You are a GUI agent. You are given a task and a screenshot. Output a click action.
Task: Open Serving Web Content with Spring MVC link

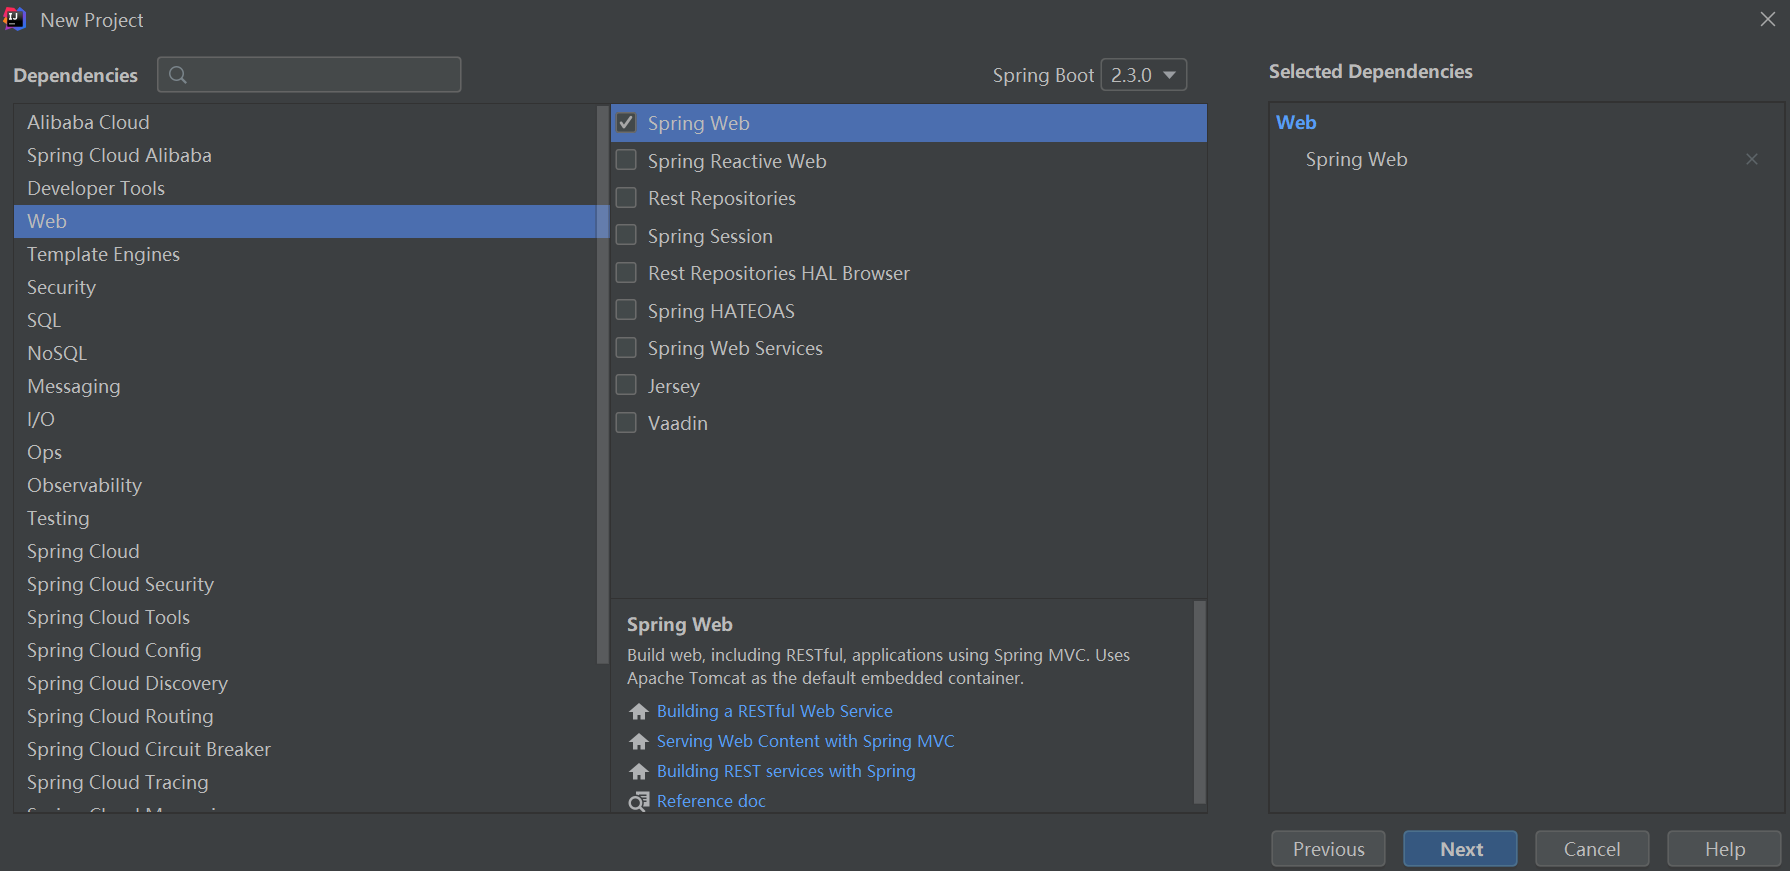[805, 741]
